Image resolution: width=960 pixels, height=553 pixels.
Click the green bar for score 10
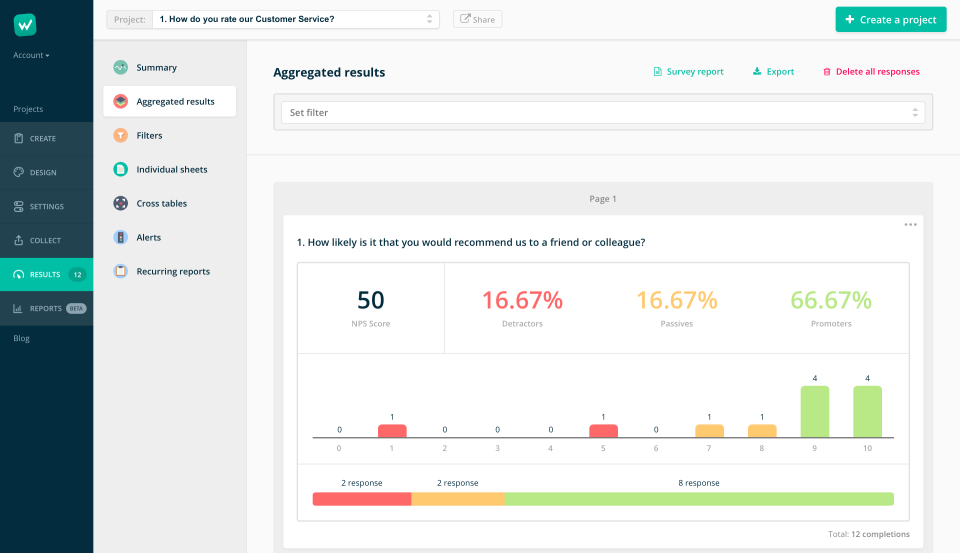(x=867, y=411)
